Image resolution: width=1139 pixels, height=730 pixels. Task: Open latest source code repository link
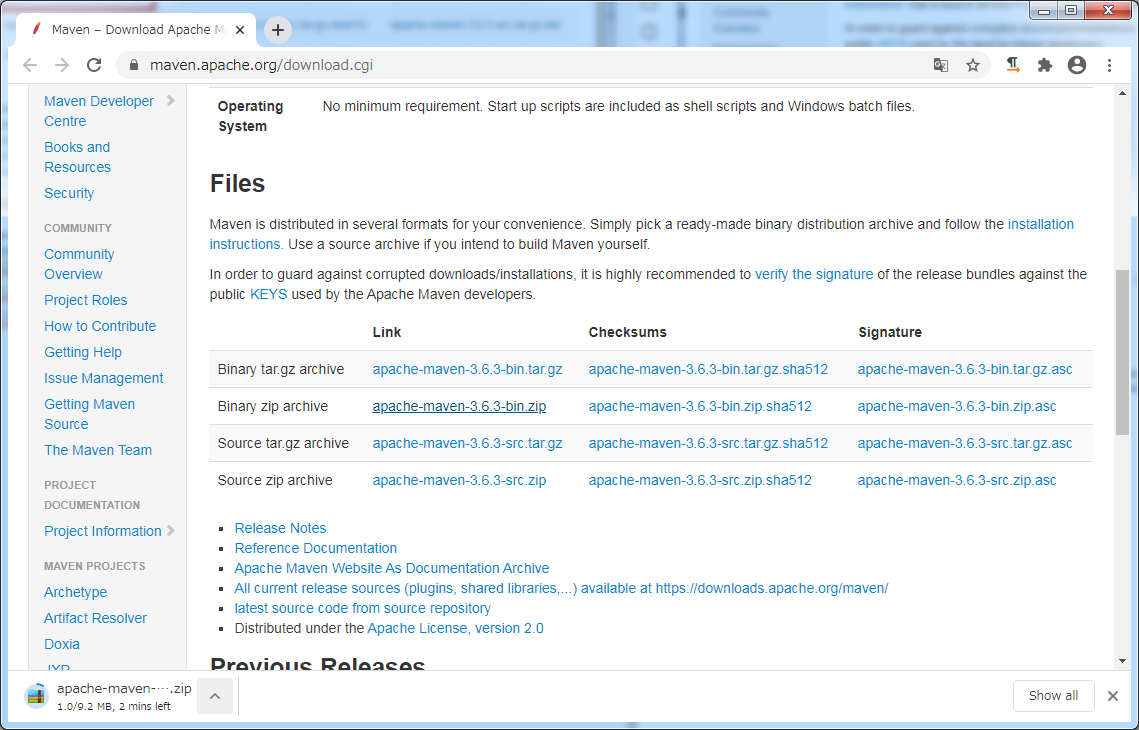[362, 609]
